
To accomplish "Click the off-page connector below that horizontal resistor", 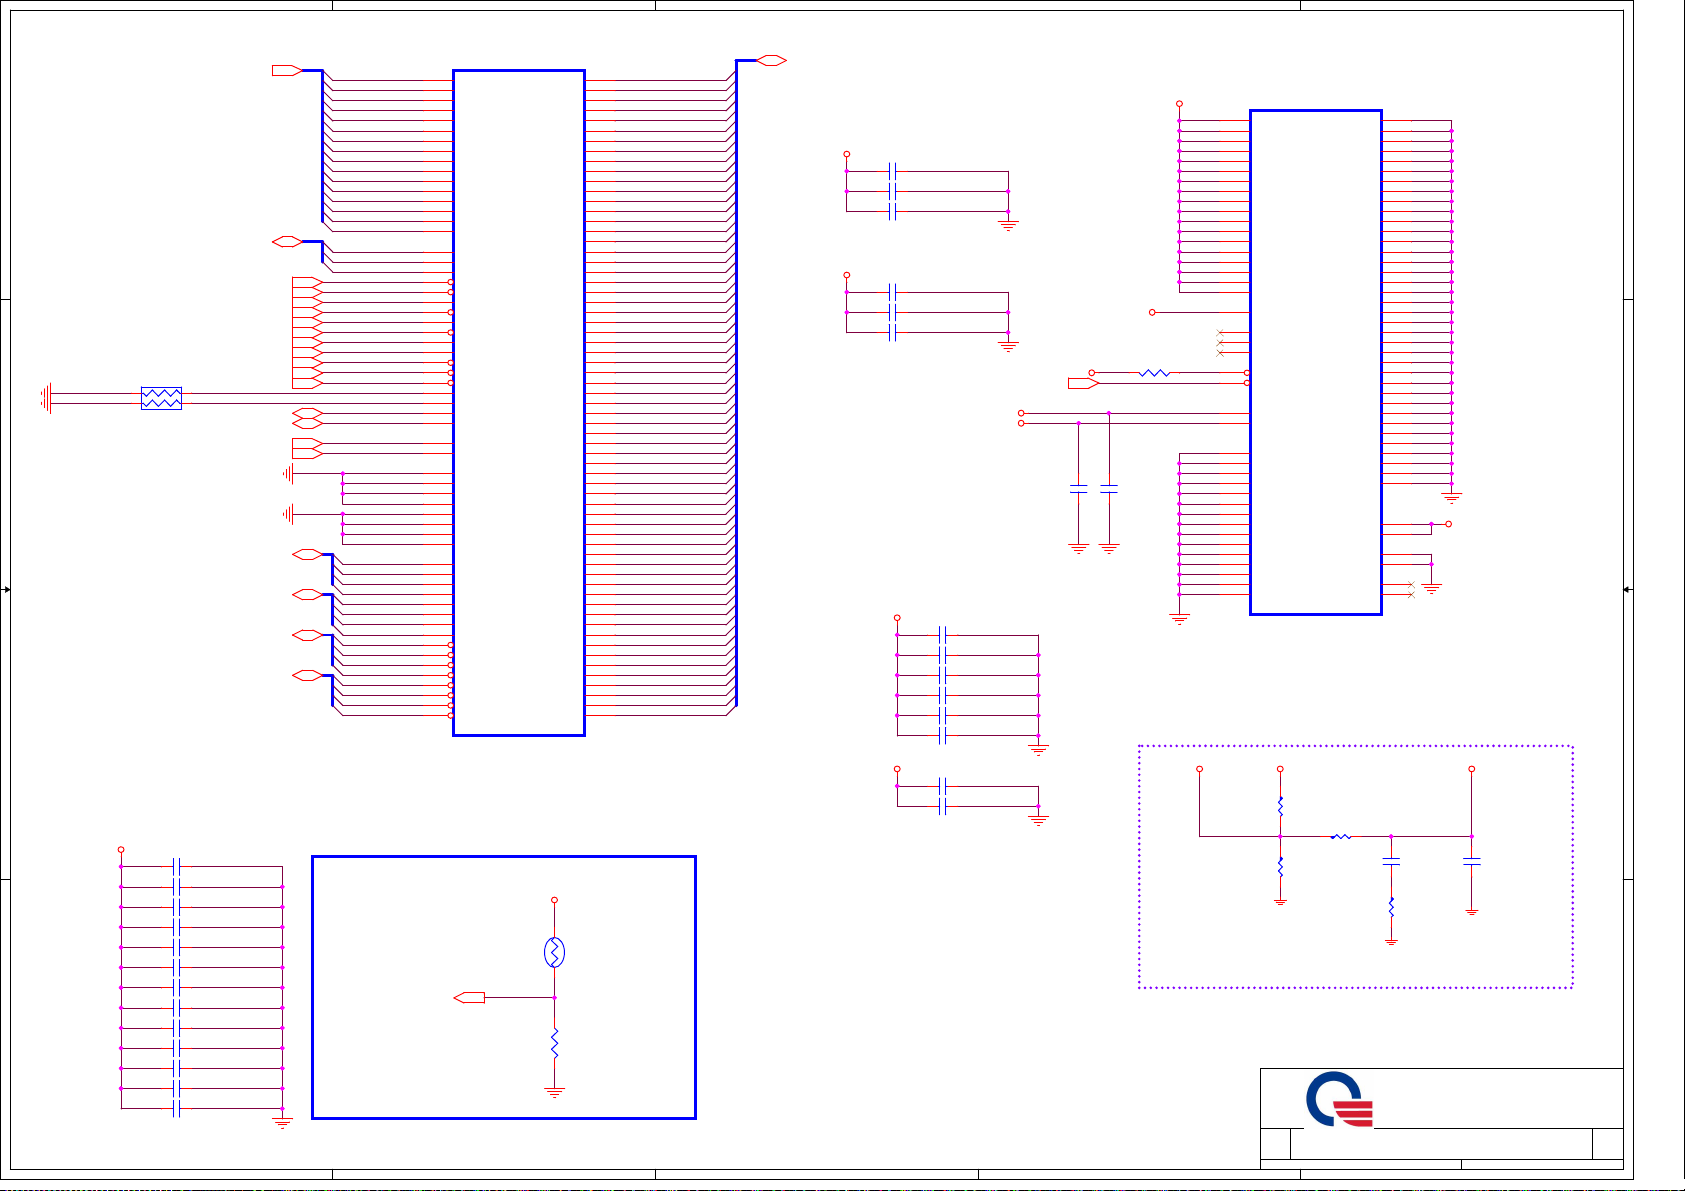I will click(x=1084, y=383).
